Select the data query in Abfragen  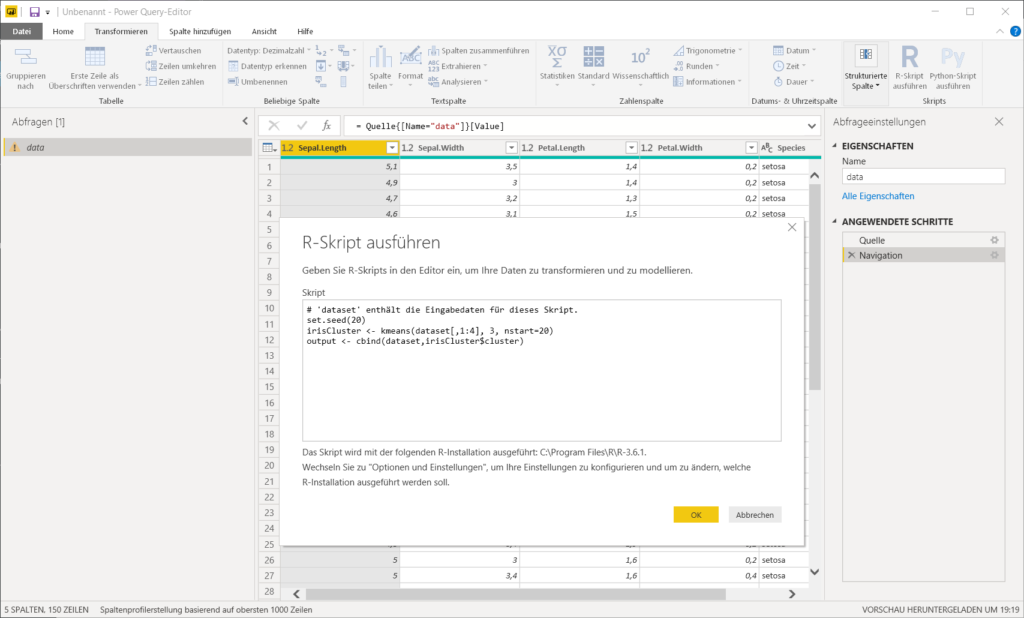click(128, 148)
